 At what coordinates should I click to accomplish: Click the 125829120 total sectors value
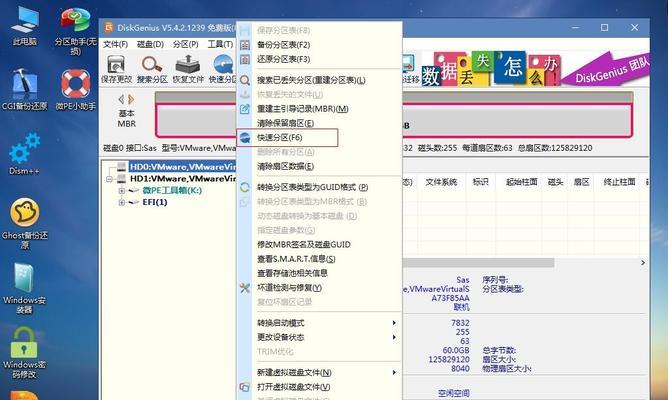point(449,360)
